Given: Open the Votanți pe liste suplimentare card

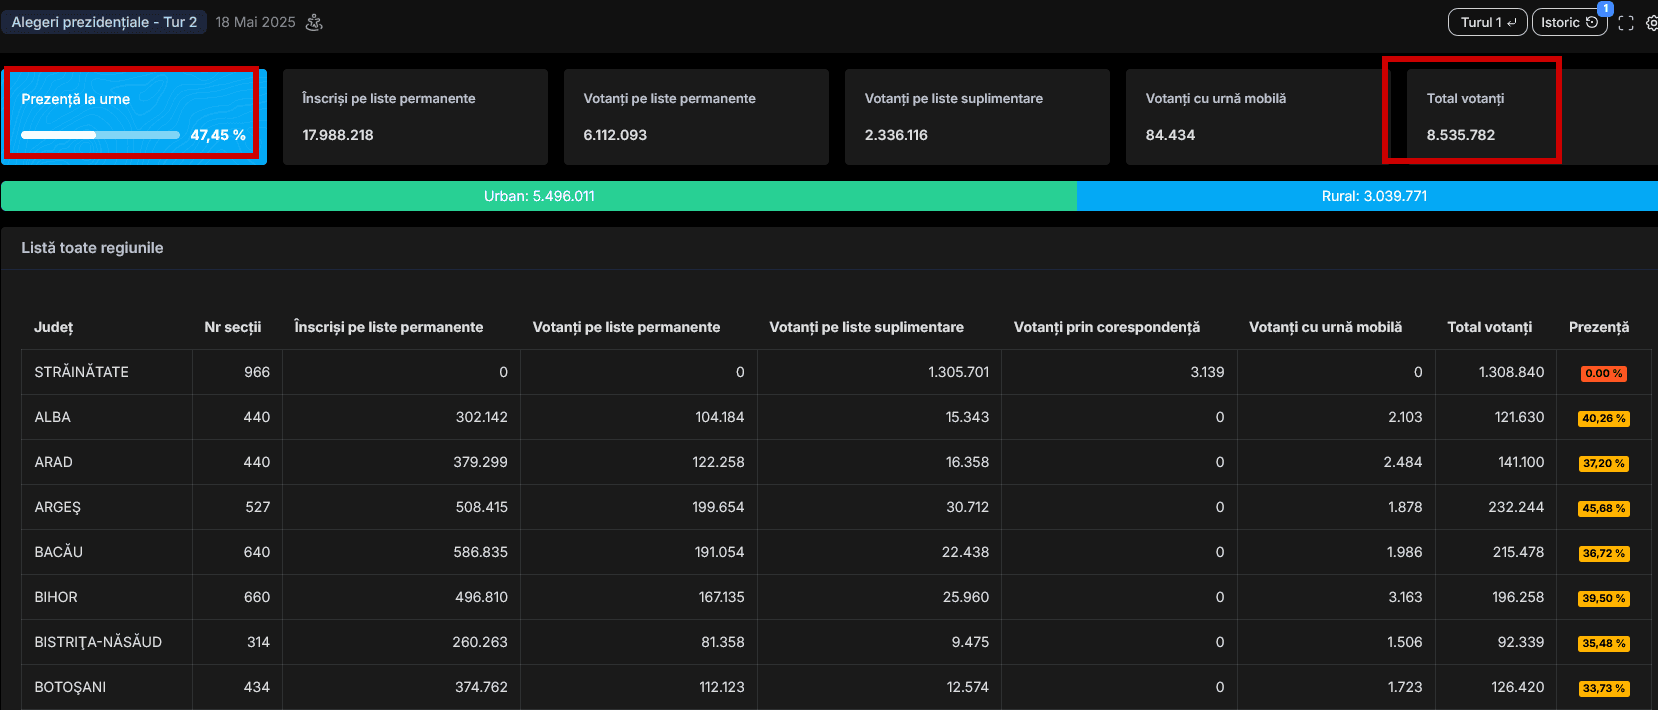Looking at the screenshot, I should coord(977,116).
